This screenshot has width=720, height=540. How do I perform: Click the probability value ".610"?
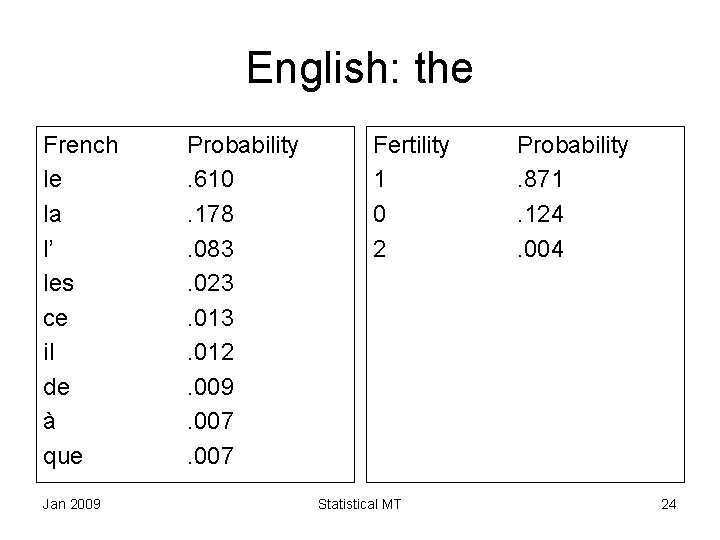pyautogui.click(x=211, y=179)
